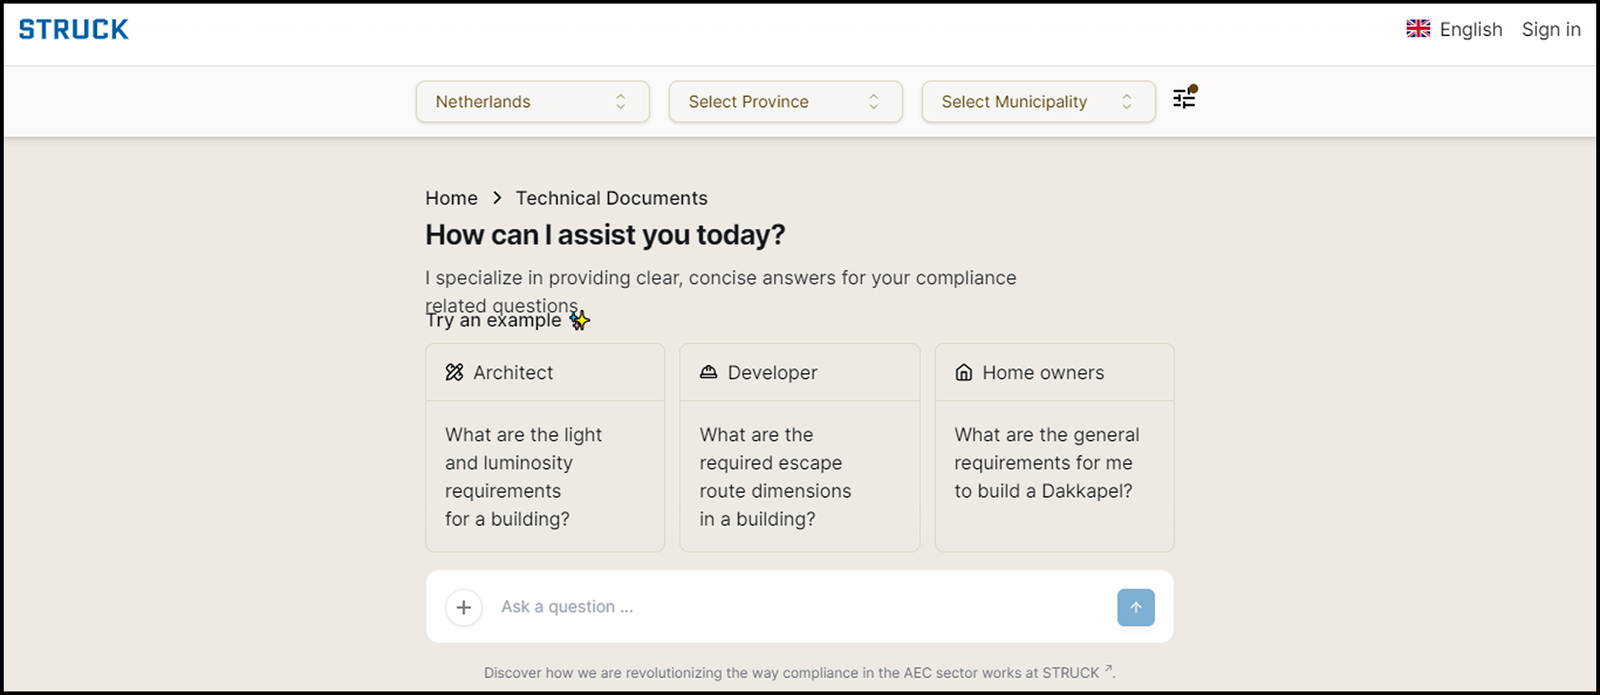Click the UK flag language icon
The height and width of the screenshot is (695, 1600).
click(1418, 29)
